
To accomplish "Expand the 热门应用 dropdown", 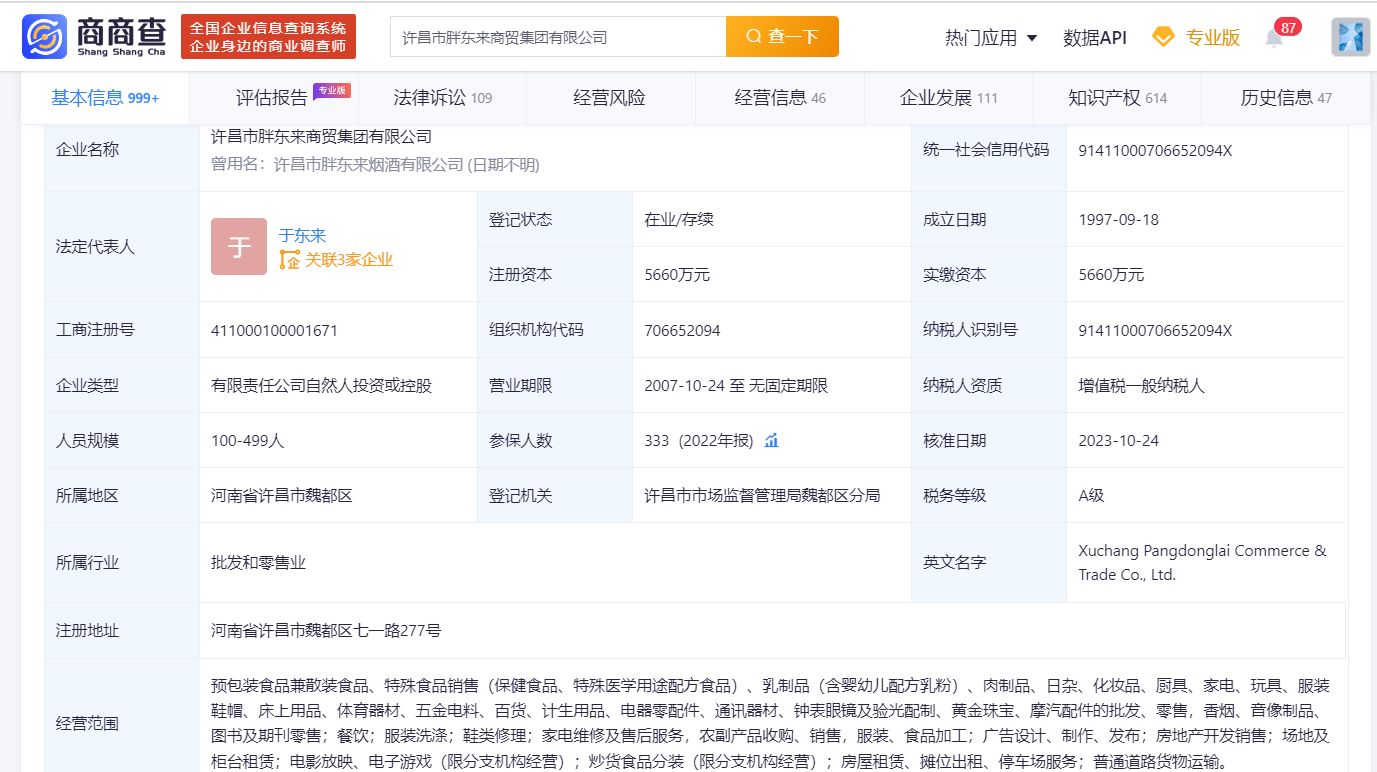I will point(991,37).
